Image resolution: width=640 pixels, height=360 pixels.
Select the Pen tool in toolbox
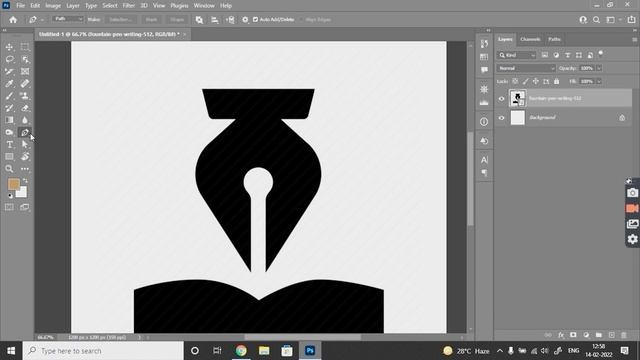25,132
